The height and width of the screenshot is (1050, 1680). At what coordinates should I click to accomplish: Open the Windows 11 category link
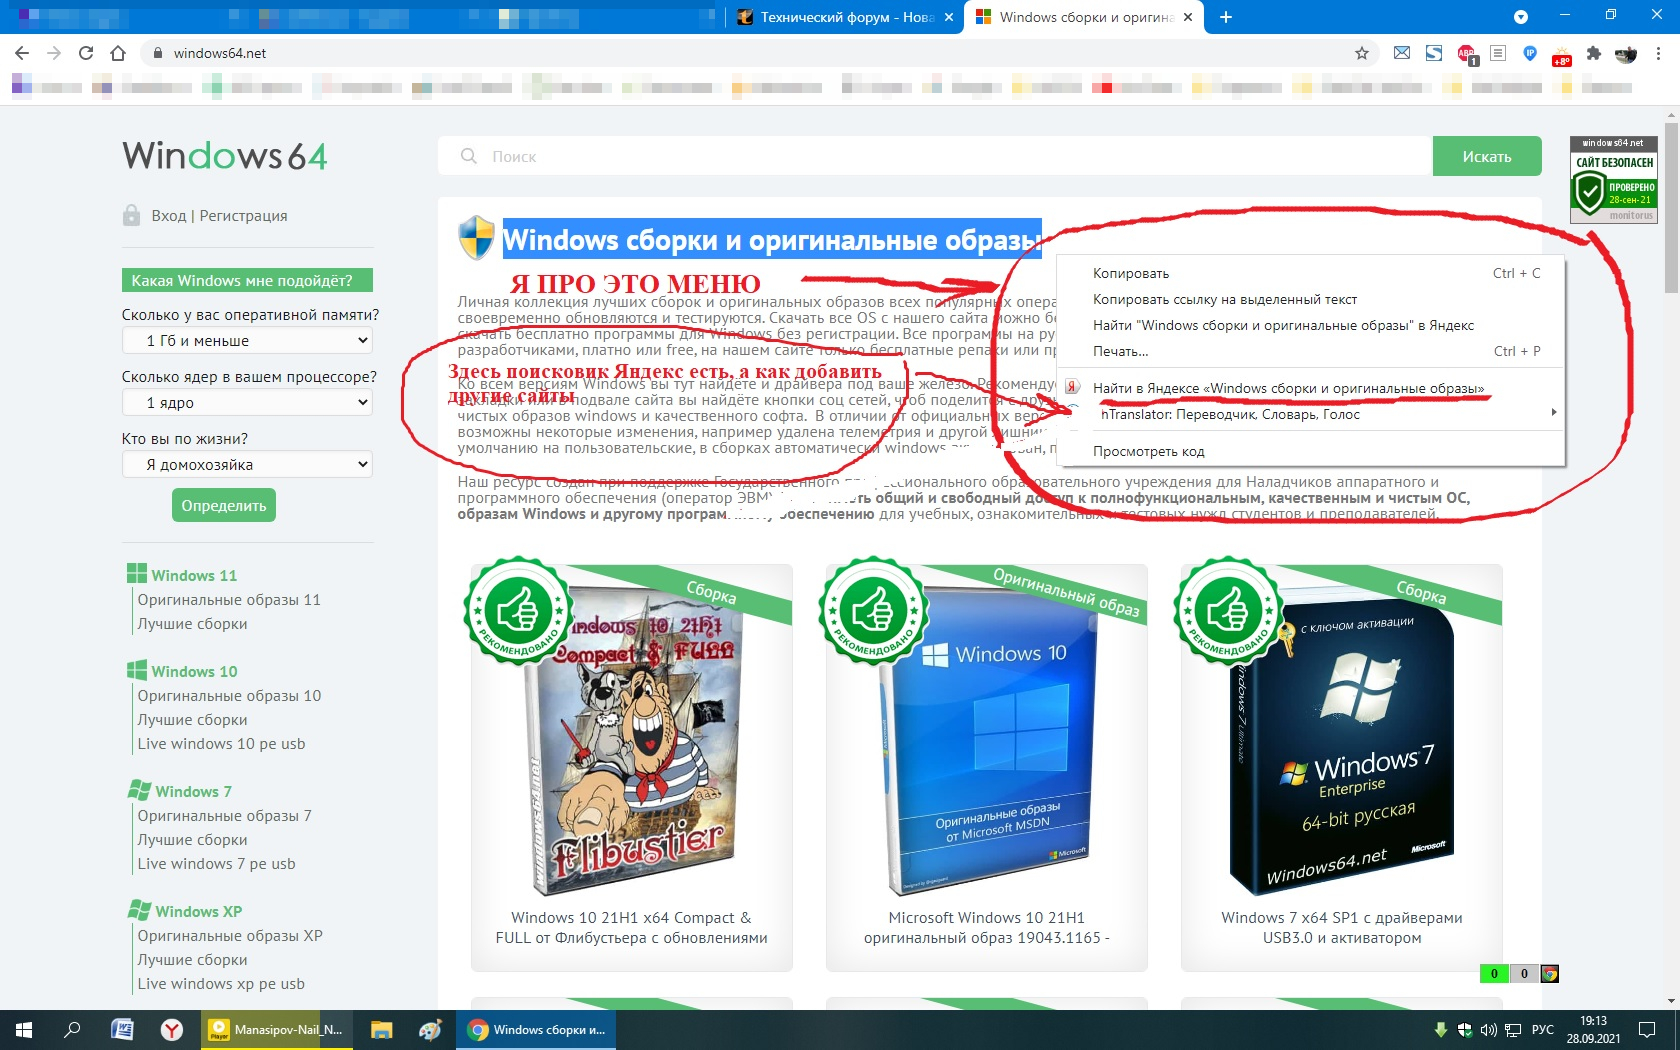pos(194,576)
